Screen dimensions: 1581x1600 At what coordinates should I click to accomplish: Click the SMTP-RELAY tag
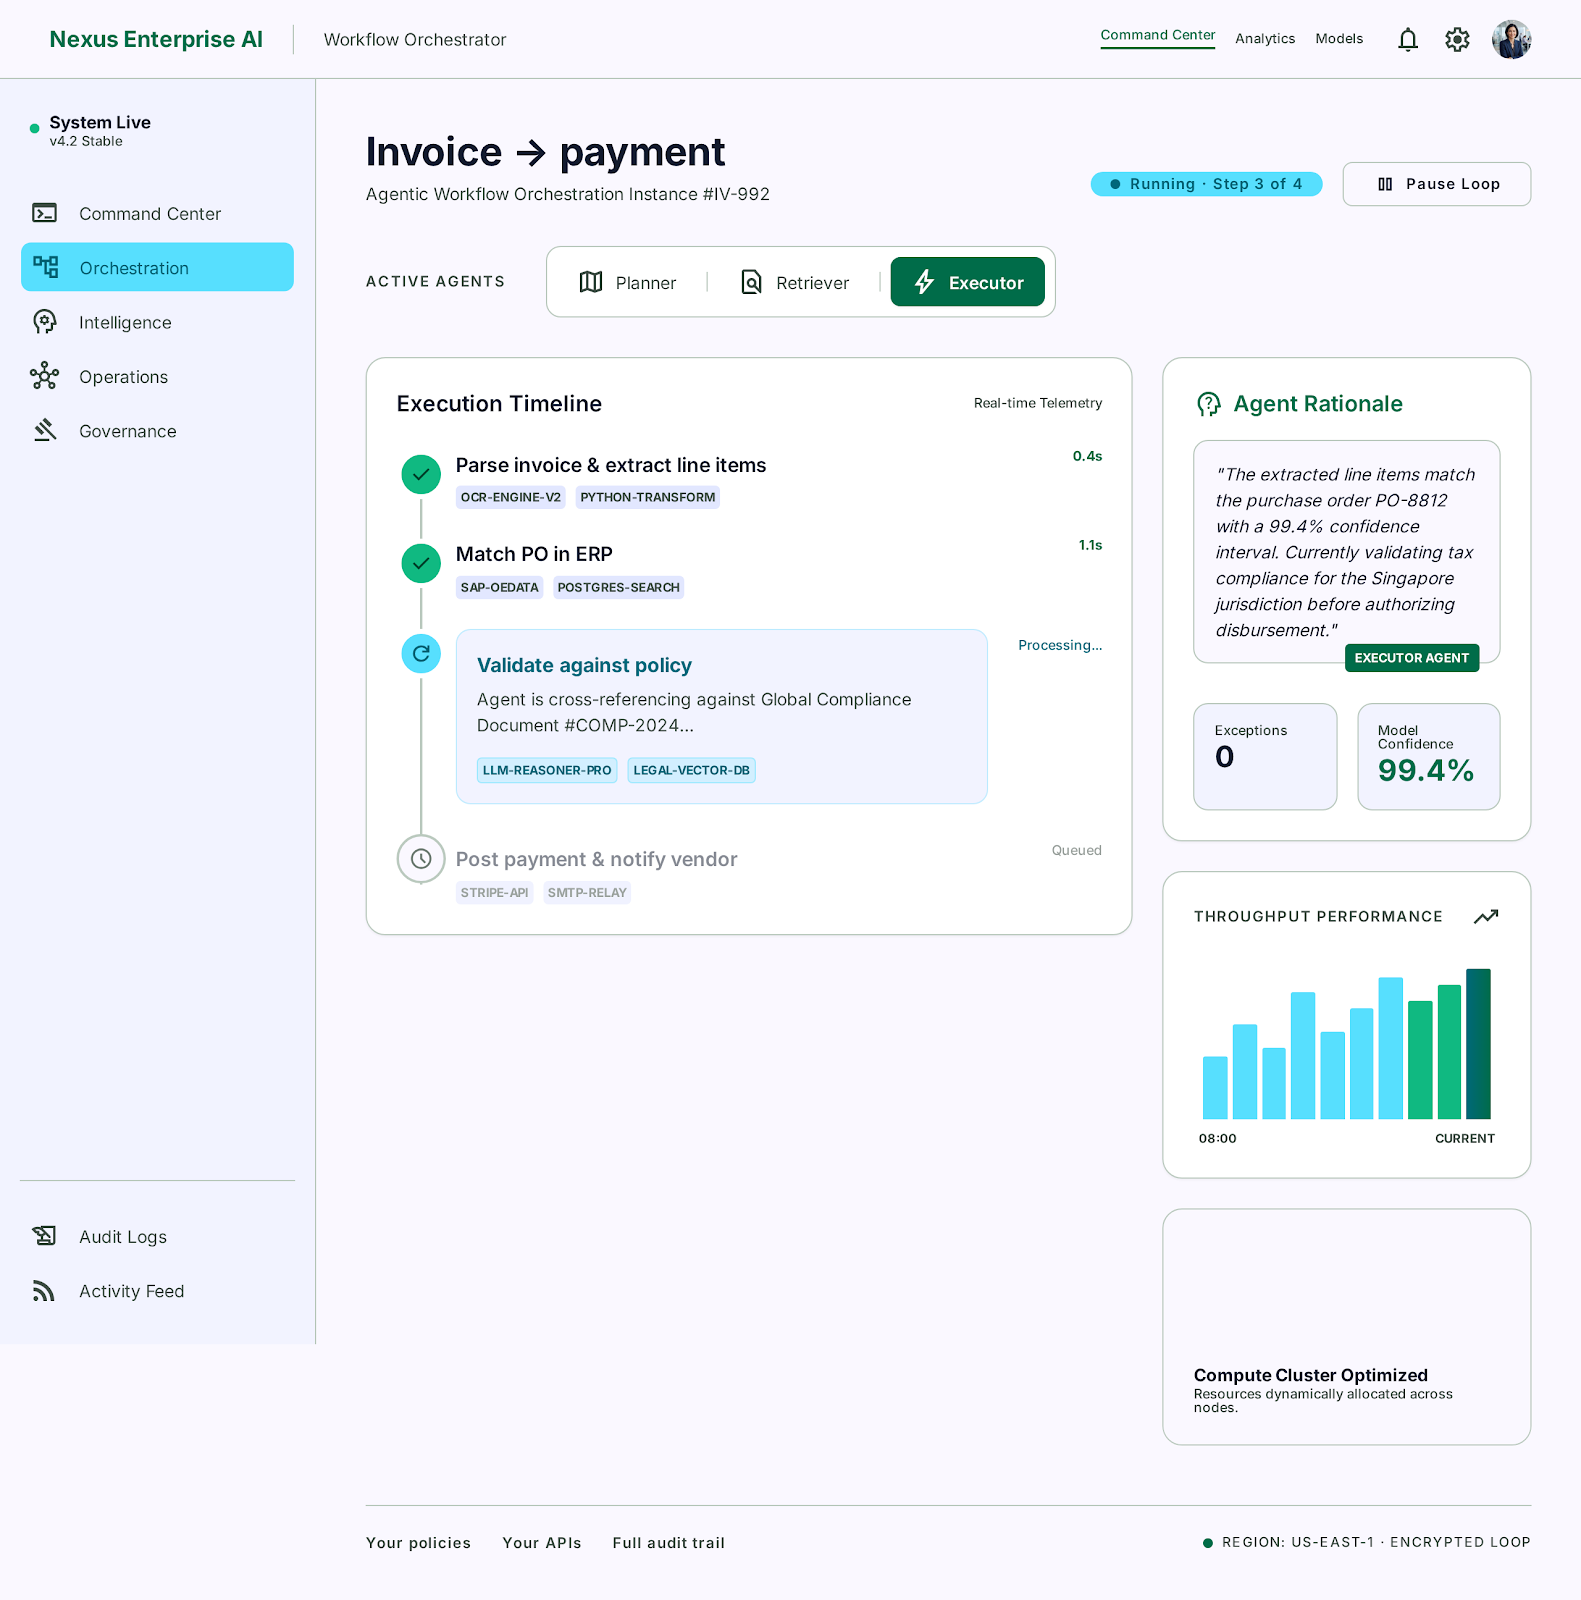click(x=587, y=892)
